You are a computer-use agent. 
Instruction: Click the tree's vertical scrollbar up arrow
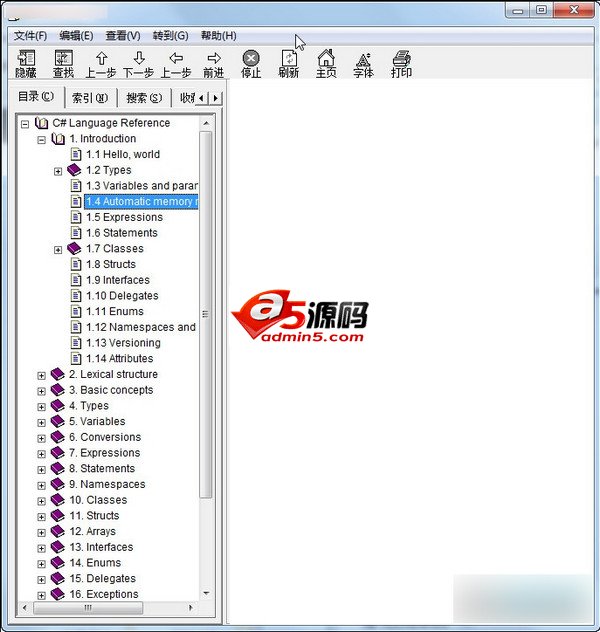[206, 123]
